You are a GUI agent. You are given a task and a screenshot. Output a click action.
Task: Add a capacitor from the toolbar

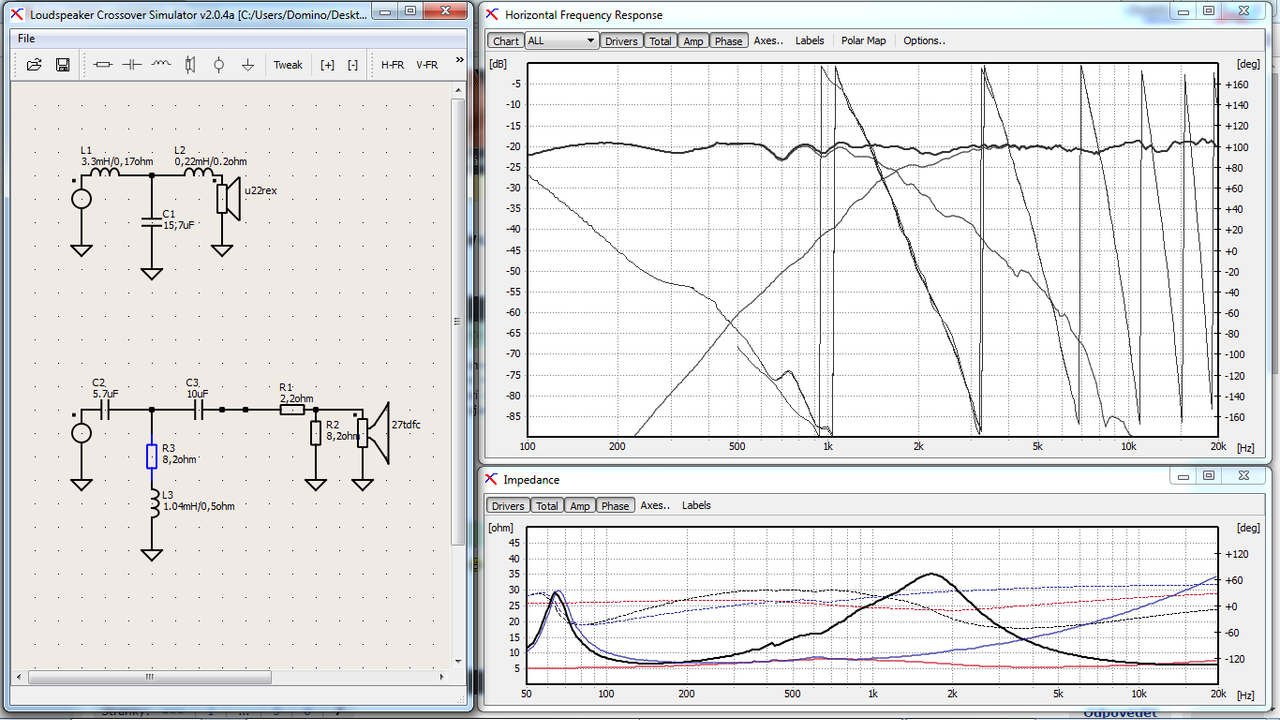point(132,65)
